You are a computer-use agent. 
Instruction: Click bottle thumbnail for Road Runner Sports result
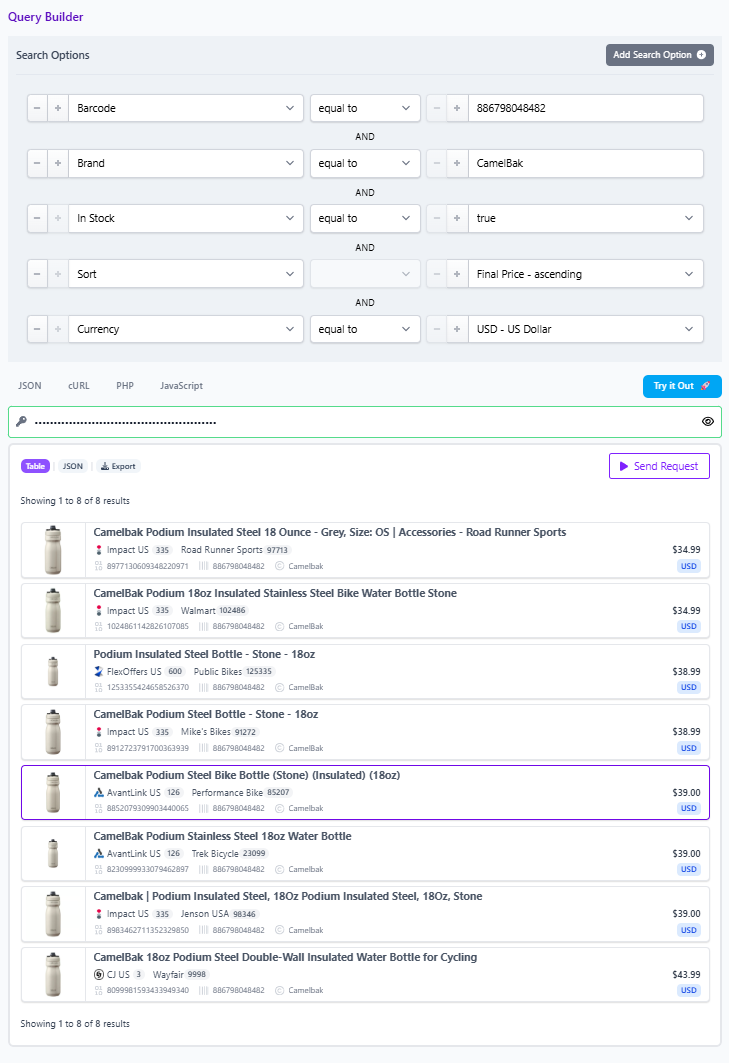(x=53, y=550)
